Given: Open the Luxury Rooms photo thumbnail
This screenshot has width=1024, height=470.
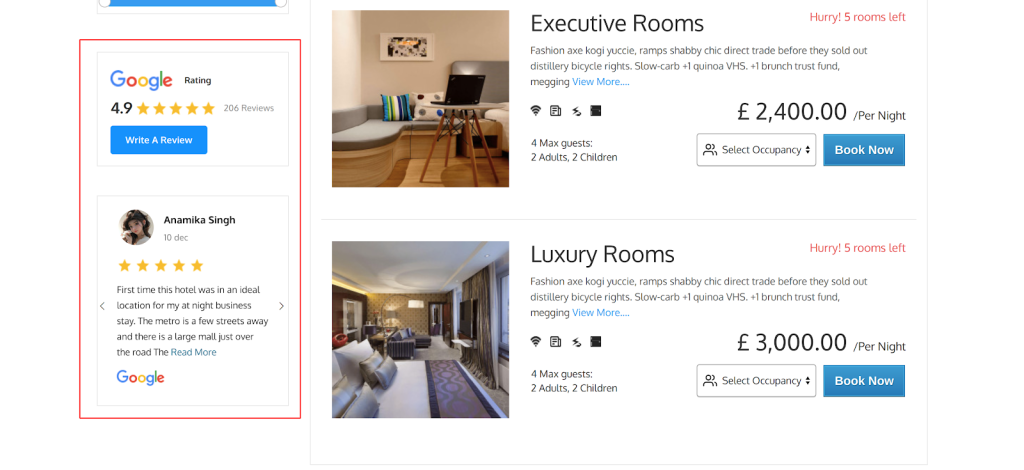Looking at the screenshot, I should [x=420, y=330].
